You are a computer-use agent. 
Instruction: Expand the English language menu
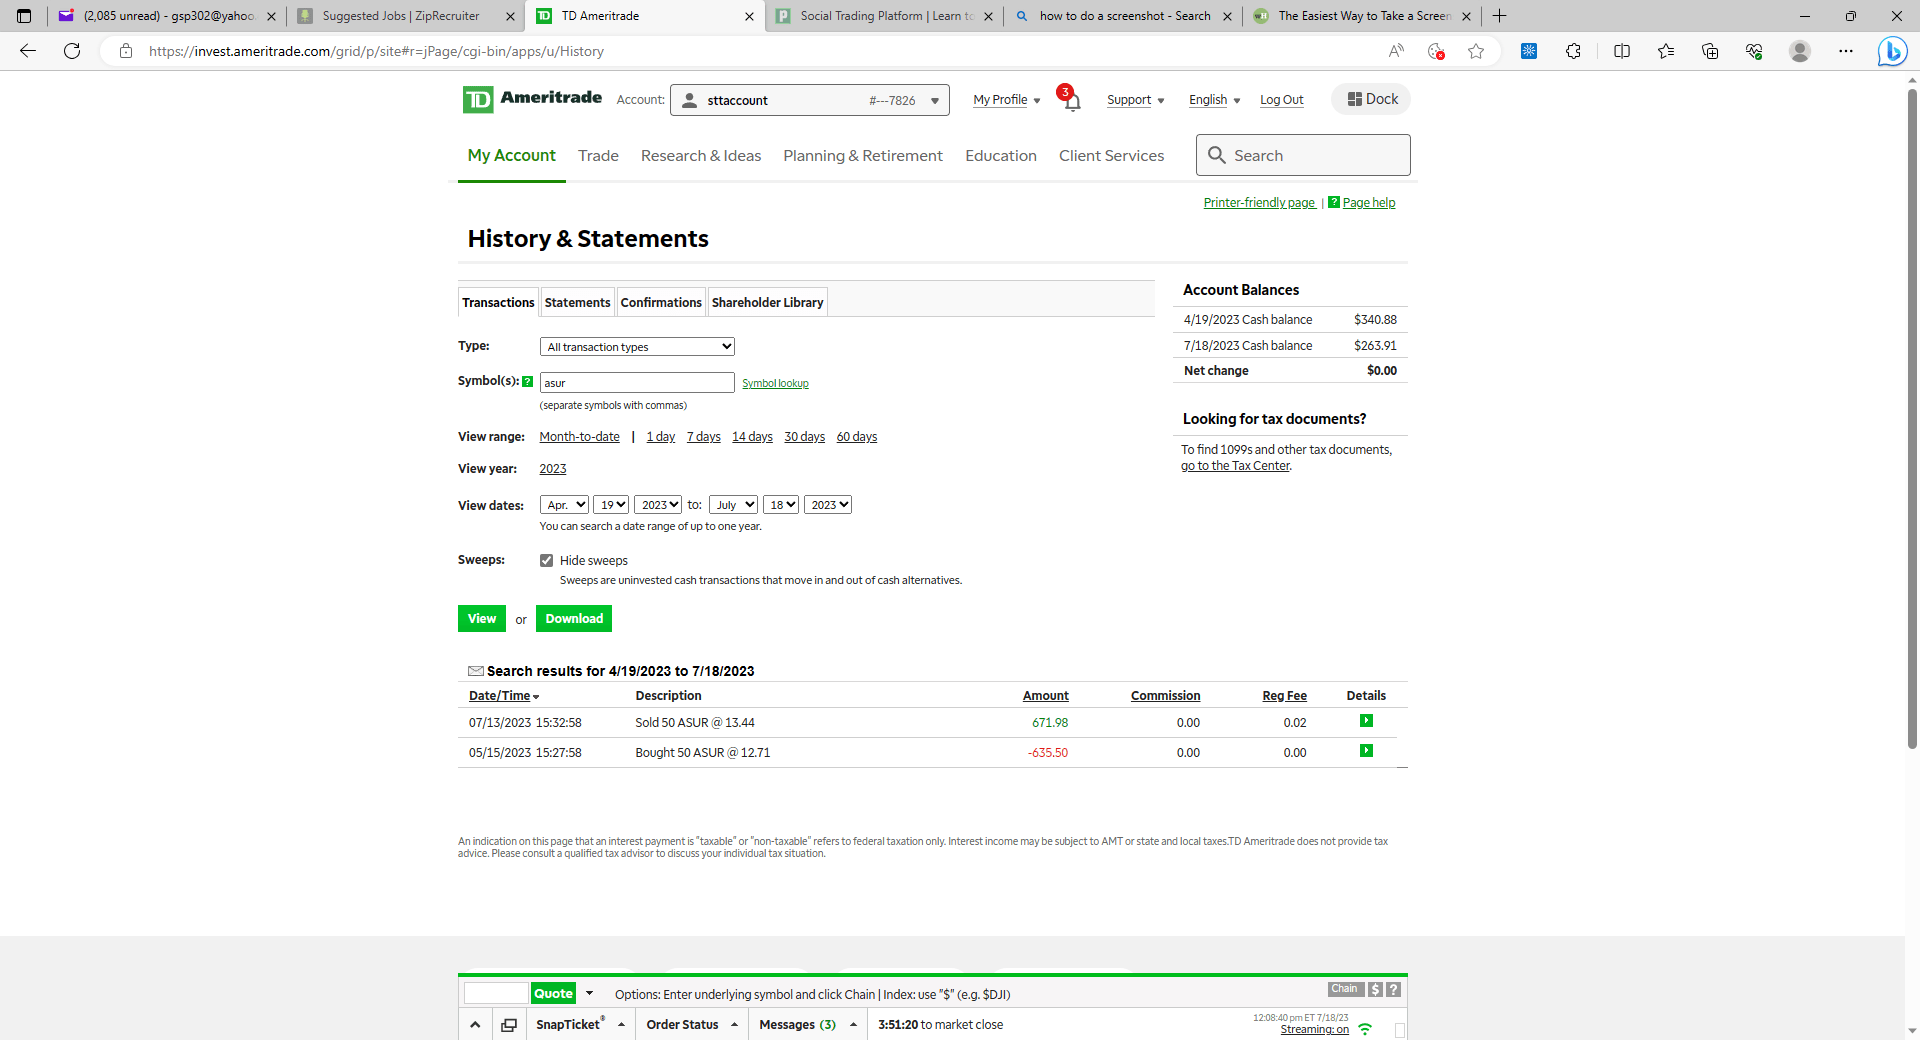point(1215,100)
